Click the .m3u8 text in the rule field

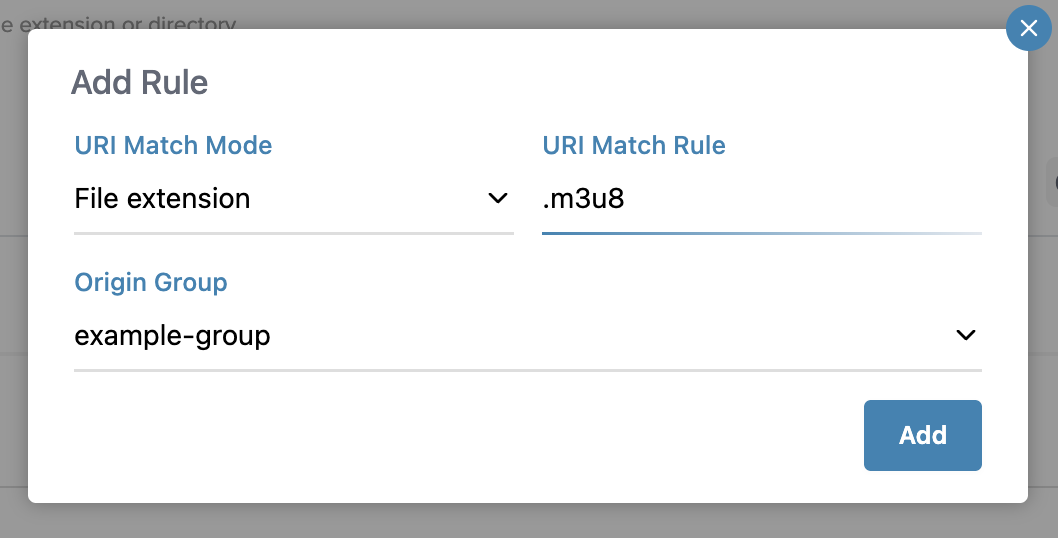click(583, 199)
